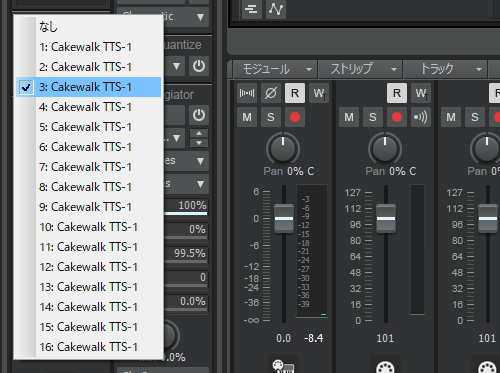The height and width of the screenshot is (373, 500).
Task: Choose '15: Cakewalk TTS-1' menu entry
Action: tap(88, 327)
